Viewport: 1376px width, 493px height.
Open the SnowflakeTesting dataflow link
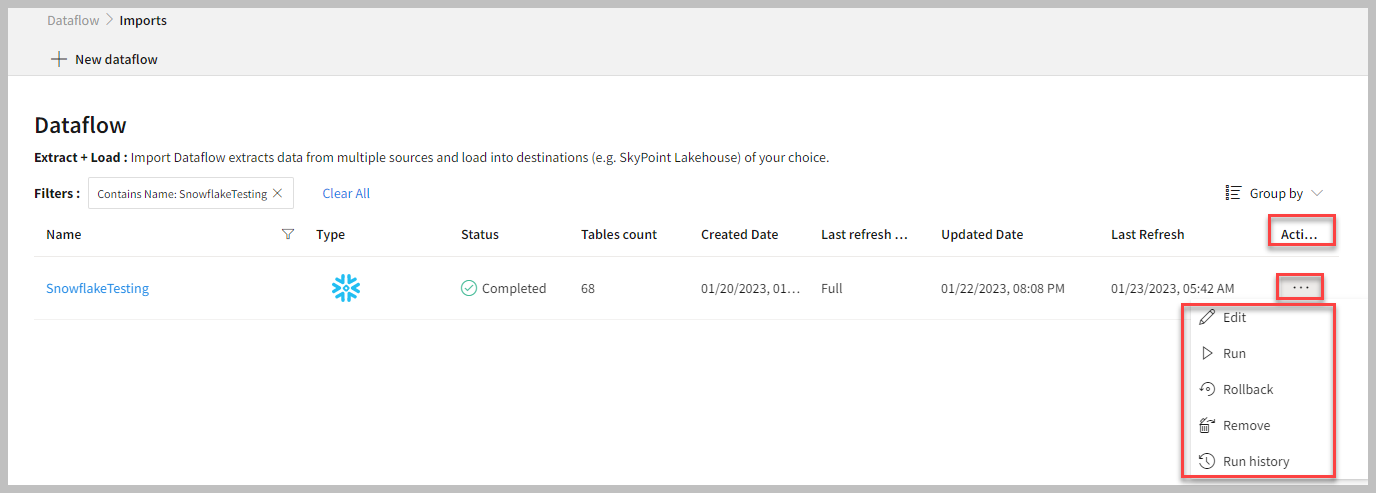pyautogui.click(x=97, y=288)
